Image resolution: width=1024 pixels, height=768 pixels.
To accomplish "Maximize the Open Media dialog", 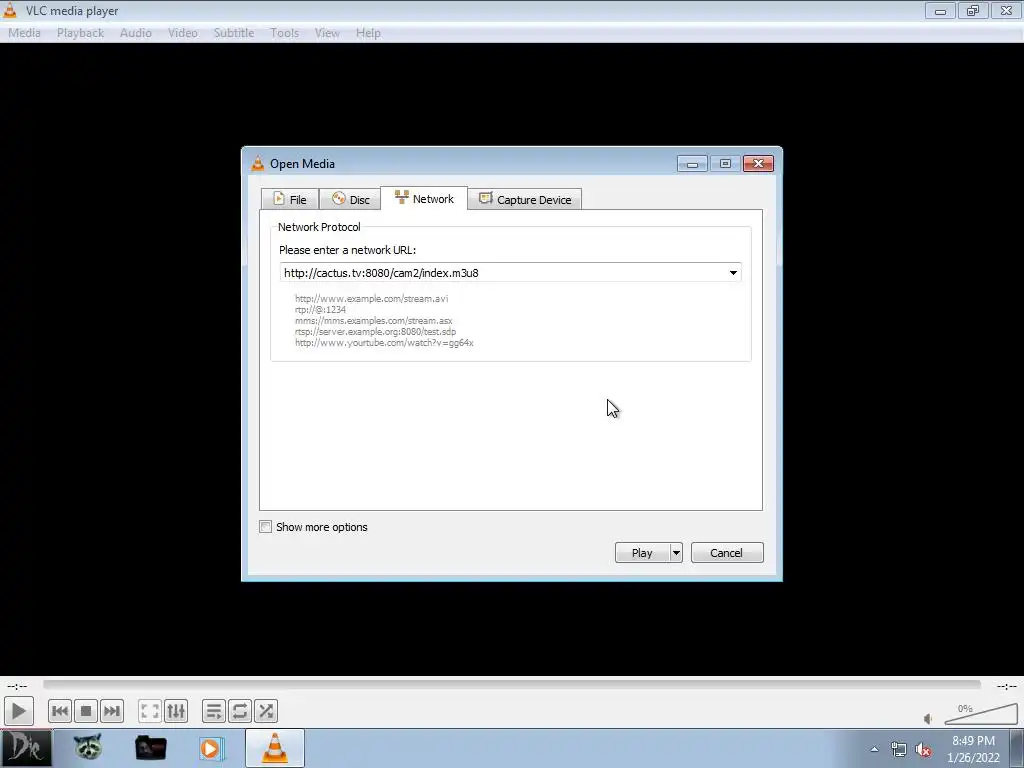I will [725, 163].
